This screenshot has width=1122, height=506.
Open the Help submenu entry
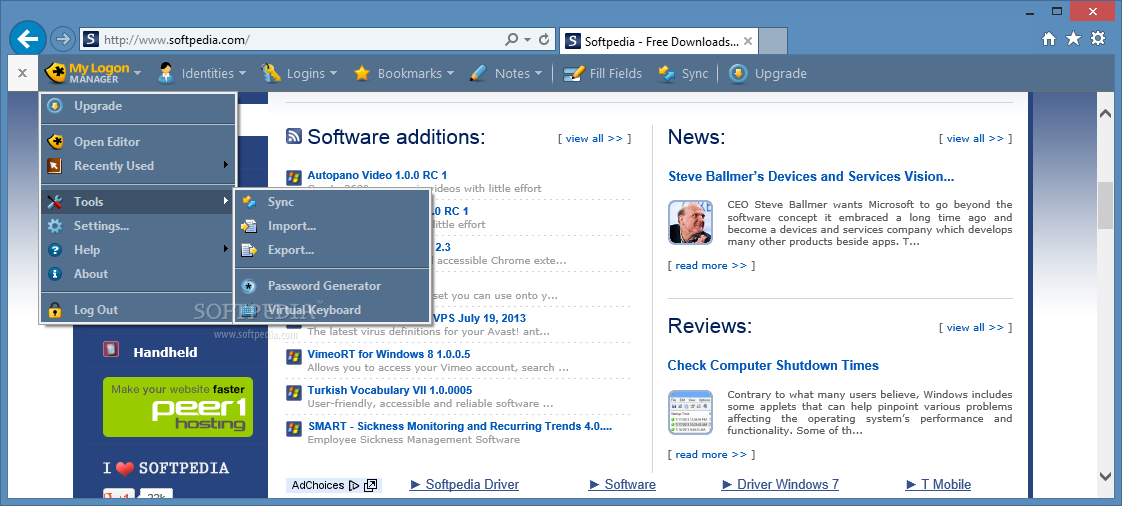pos(138,250)
